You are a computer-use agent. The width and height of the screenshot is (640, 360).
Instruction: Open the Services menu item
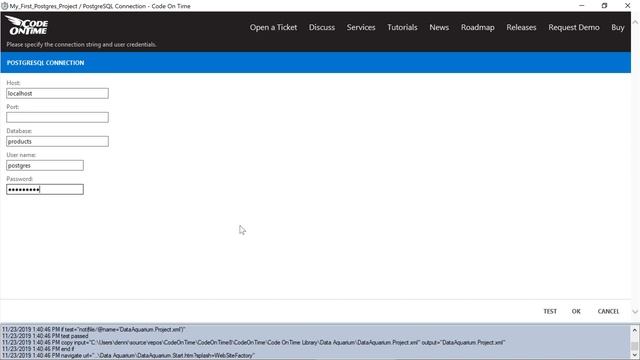tap(361, 27)
